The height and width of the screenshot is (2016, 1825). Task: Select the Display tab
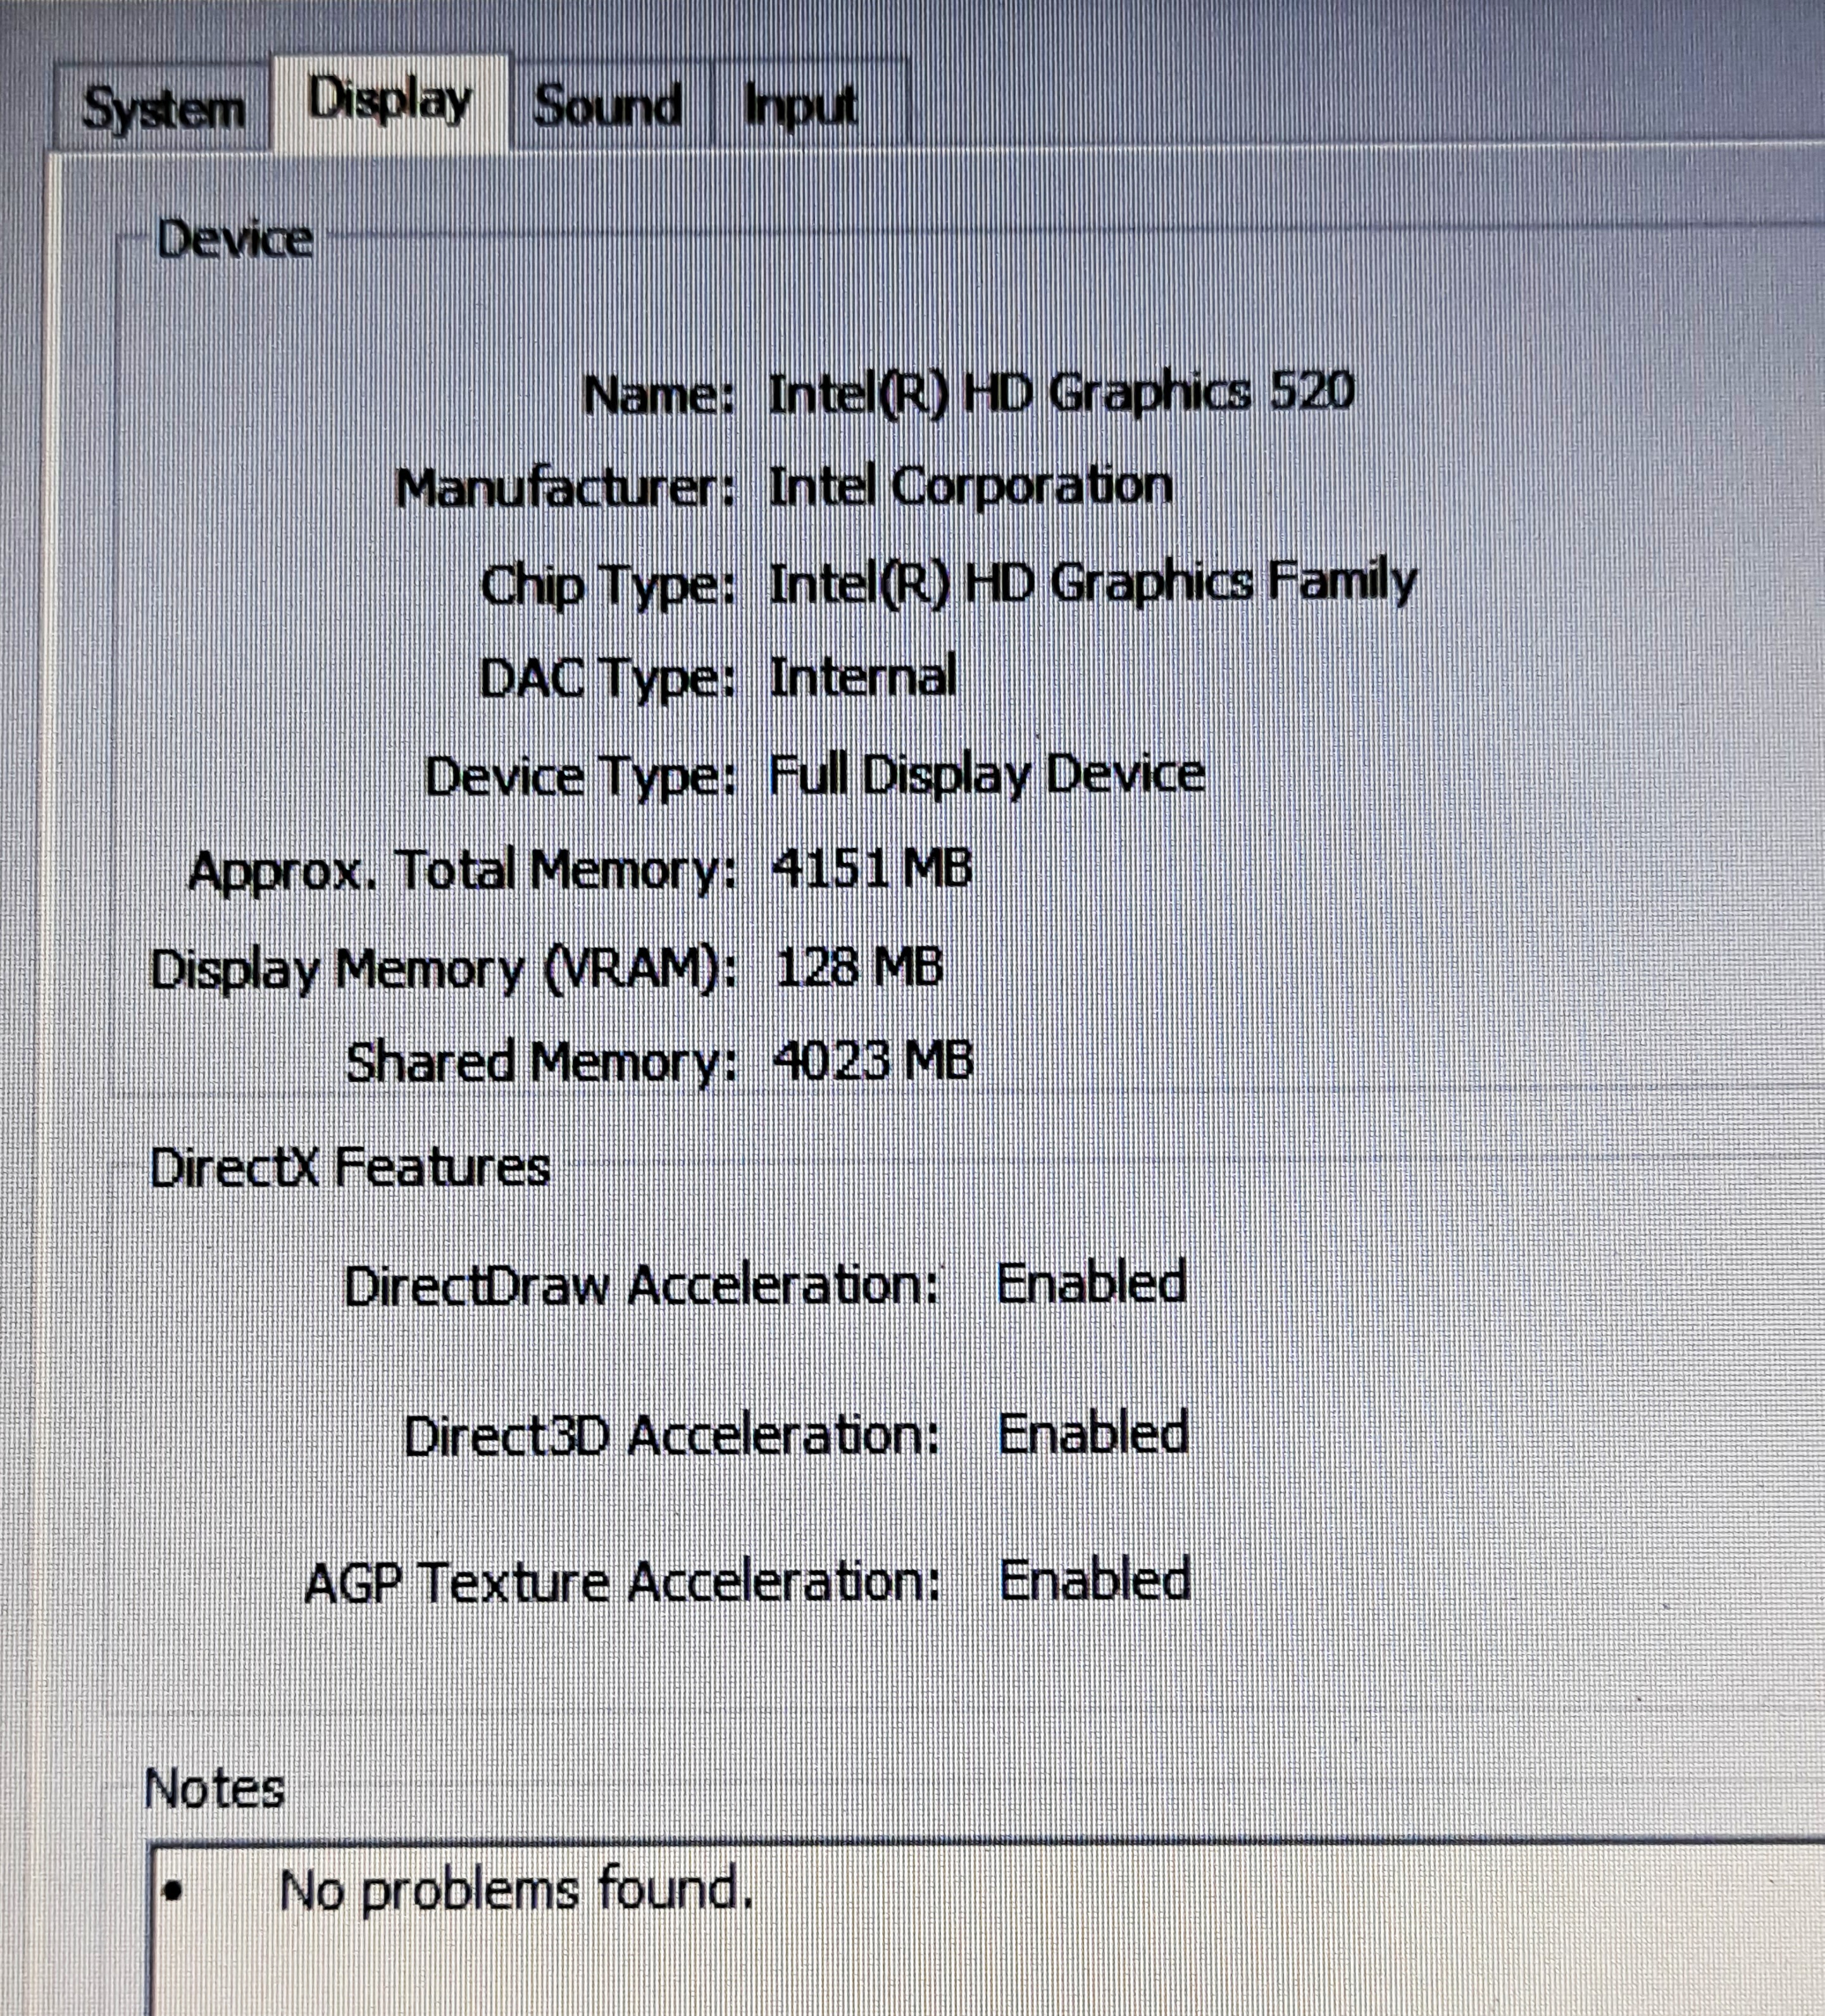pyautogui.click(x=390, y=102)
